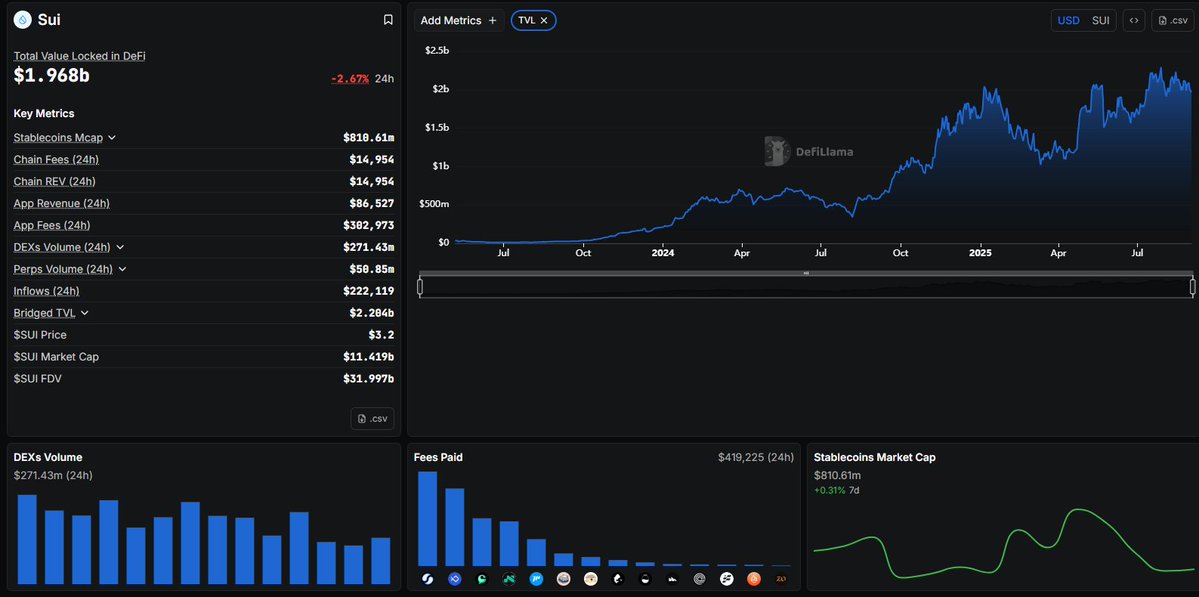Click the Inflows (24h) label
The height and width of the screenshot is (597, 1199).
[47, 291]
